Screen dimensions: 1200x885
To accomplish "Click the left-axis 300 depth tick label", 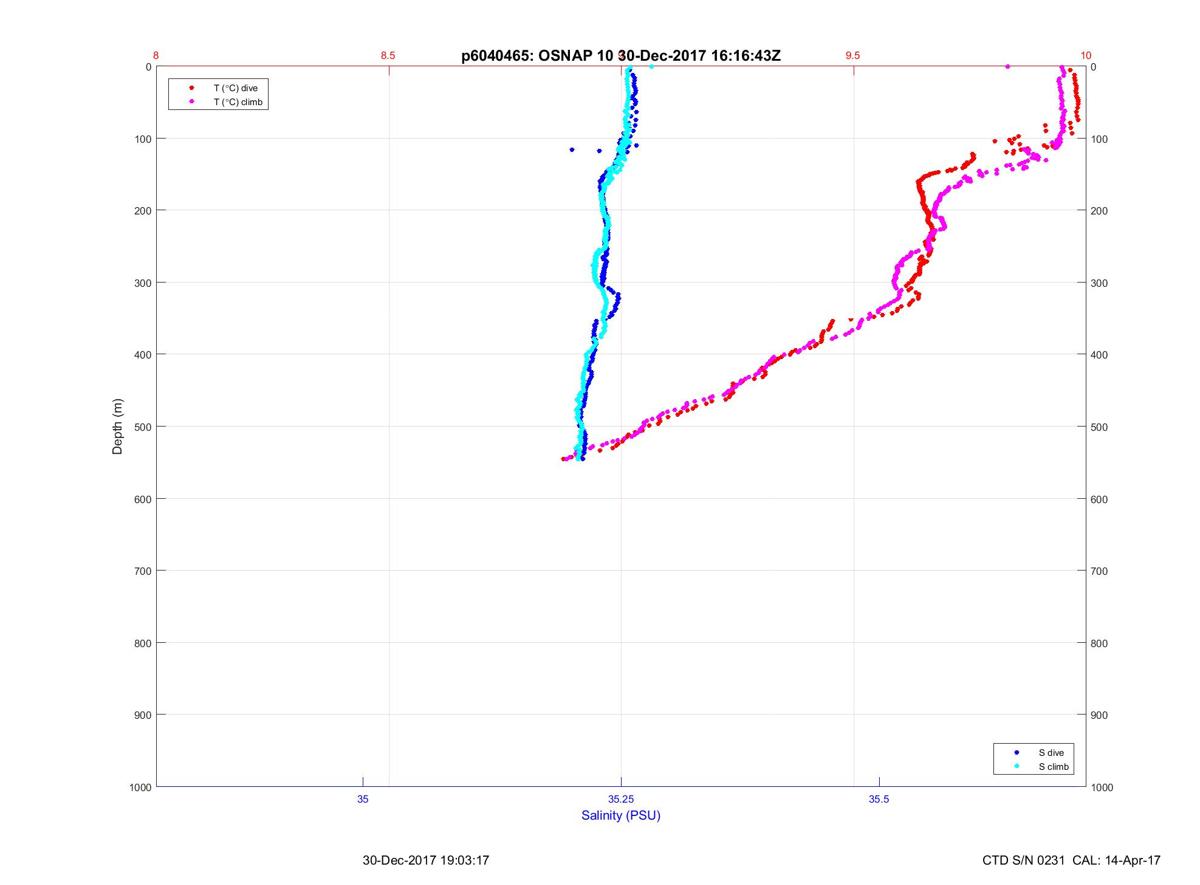I will click(x=142, y=283).
